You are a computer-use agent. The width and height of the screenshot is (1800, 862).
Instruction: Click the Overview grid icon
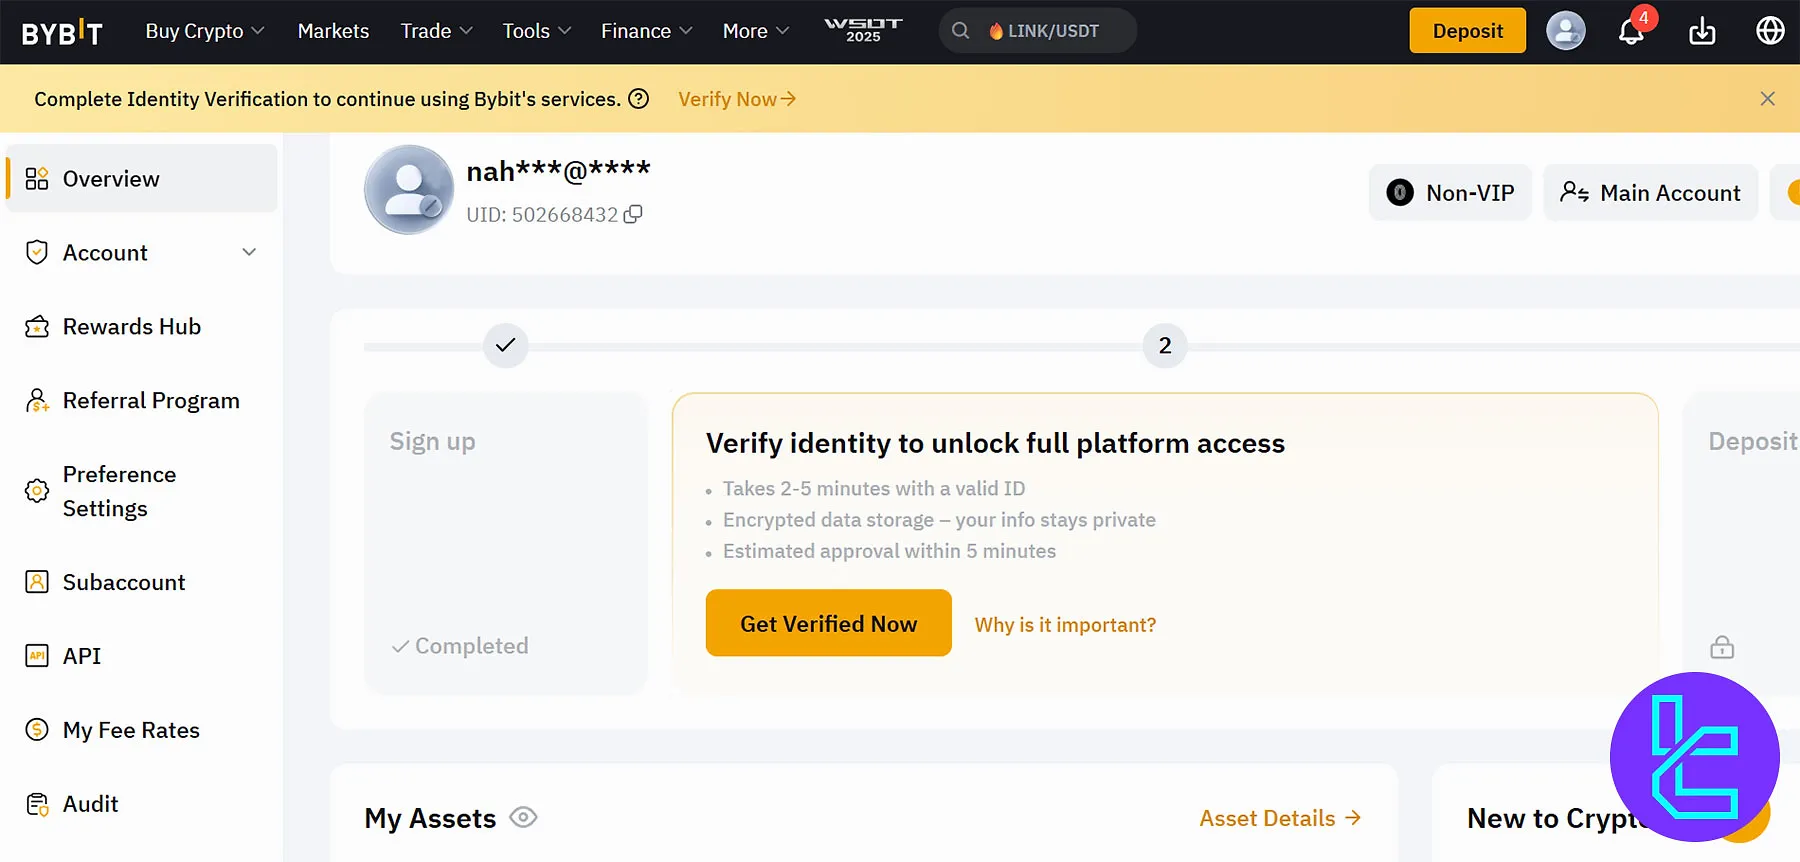37,178
